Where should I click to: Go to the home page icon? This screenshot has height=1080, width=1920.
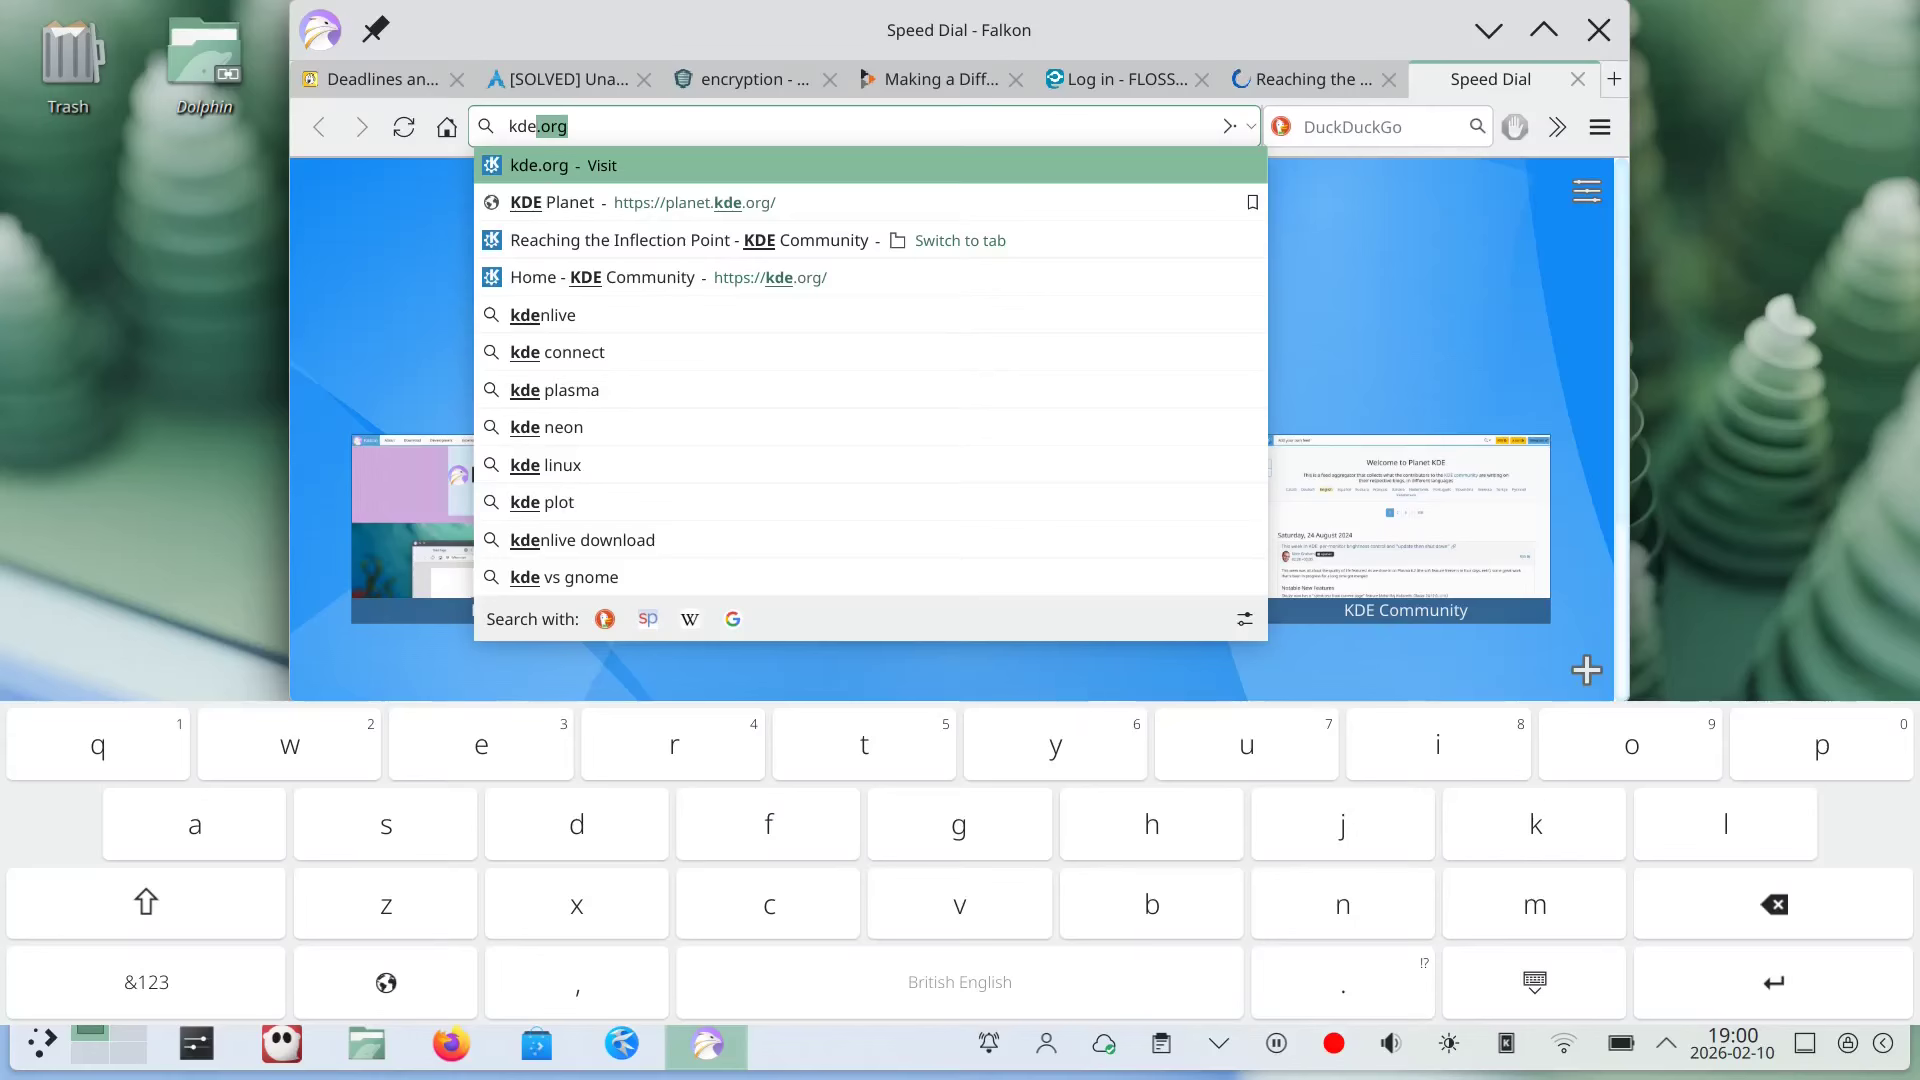tap(447, 127)
